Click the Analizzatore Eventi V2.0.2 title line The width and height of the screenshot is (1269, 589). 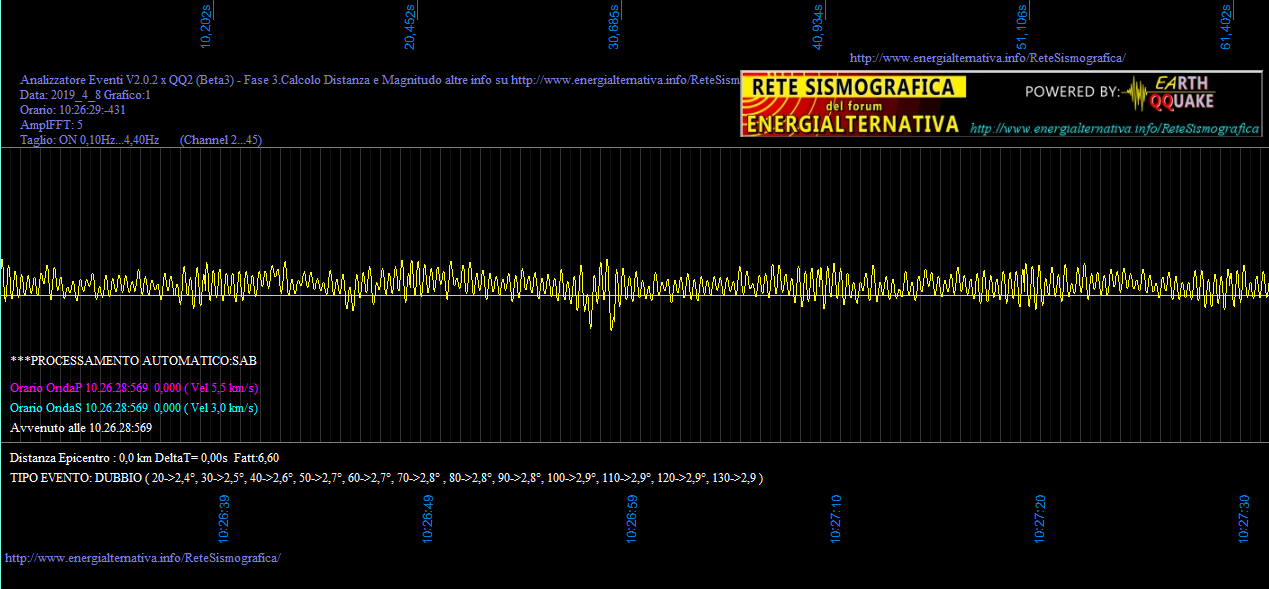click(x=380, y=80)
